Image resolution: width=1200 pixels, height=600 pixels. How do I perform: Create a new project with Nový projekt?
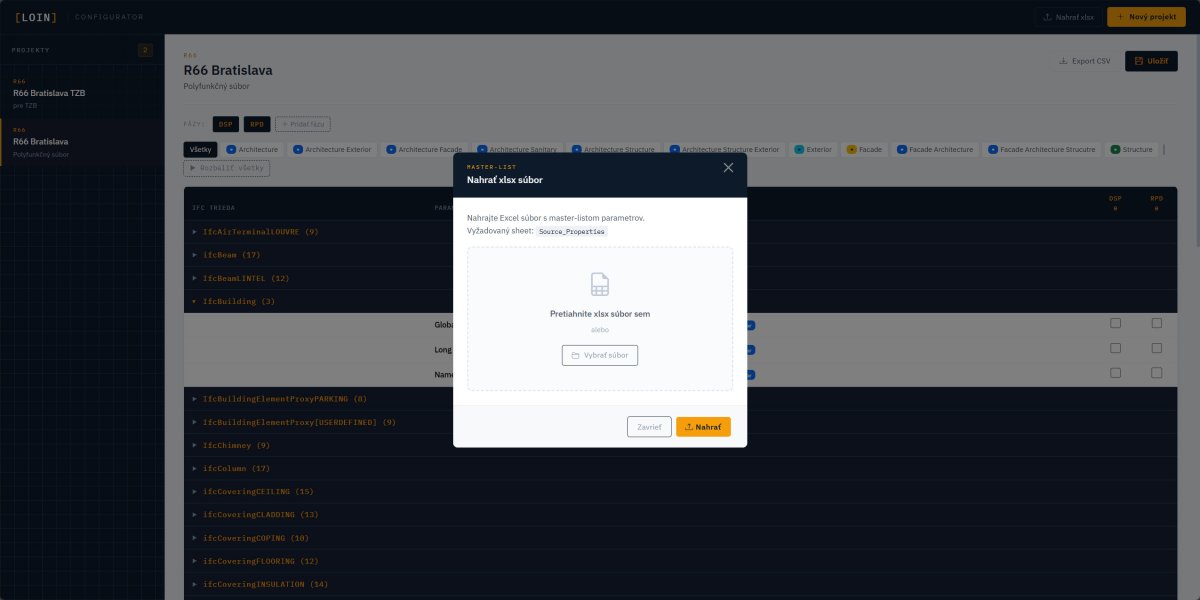[x=1146, y=17]
